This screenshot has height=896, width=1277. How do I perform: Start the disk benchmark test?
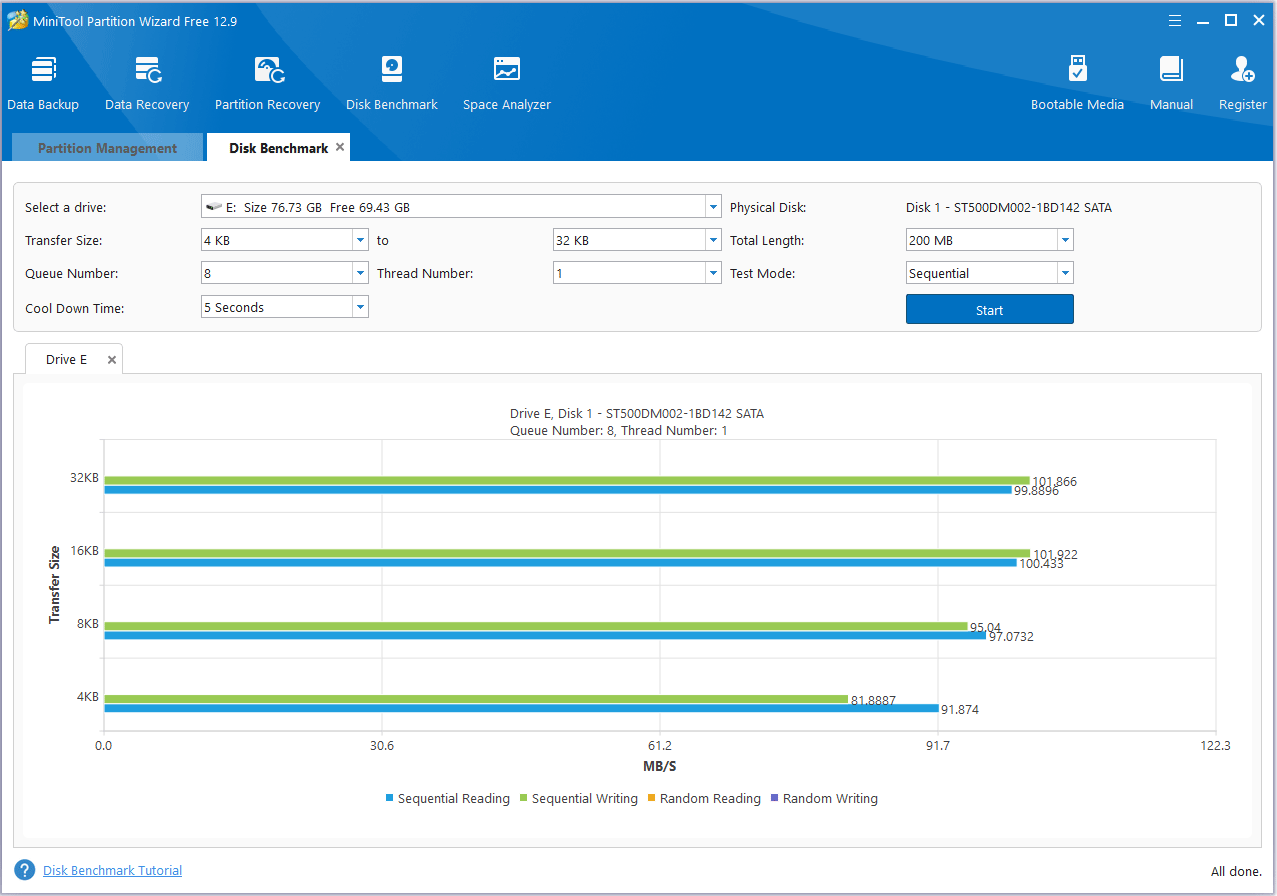pyautogui.click(x=988, y=308)
